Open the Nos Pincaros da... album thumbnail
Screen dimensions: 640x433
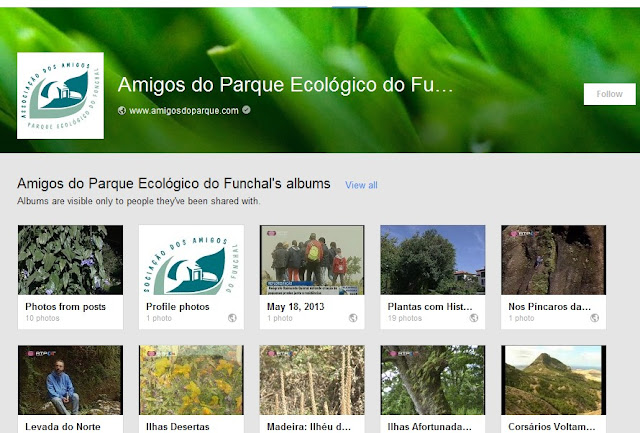click(x=554, y=260)
